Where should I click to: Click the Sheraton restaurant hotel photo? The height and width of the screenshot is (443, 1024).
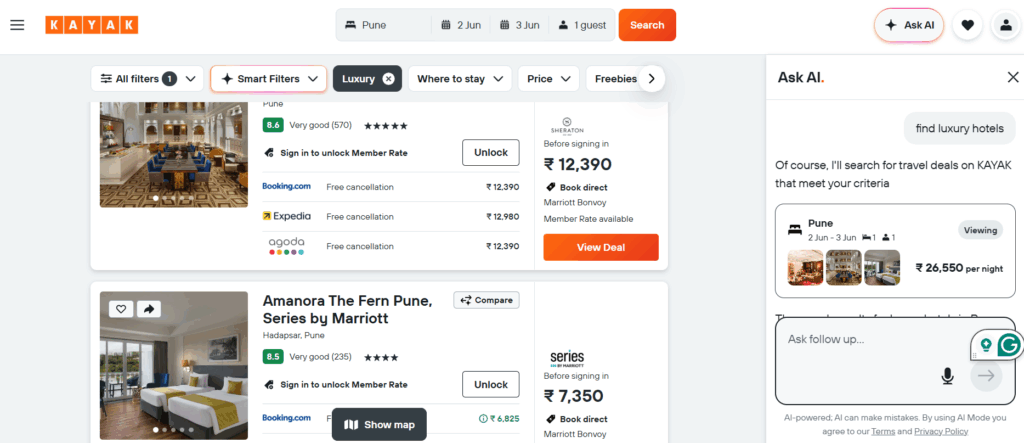click(x=174, y=155)
